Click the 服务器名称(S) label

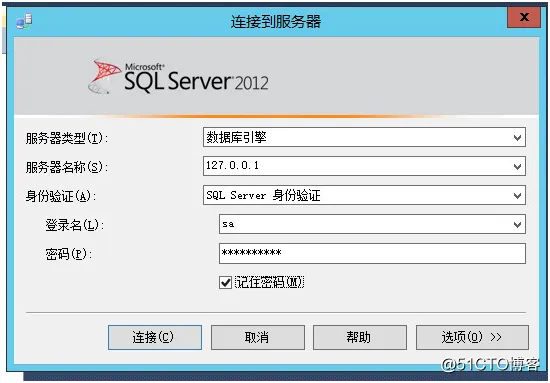click(67, 167)
